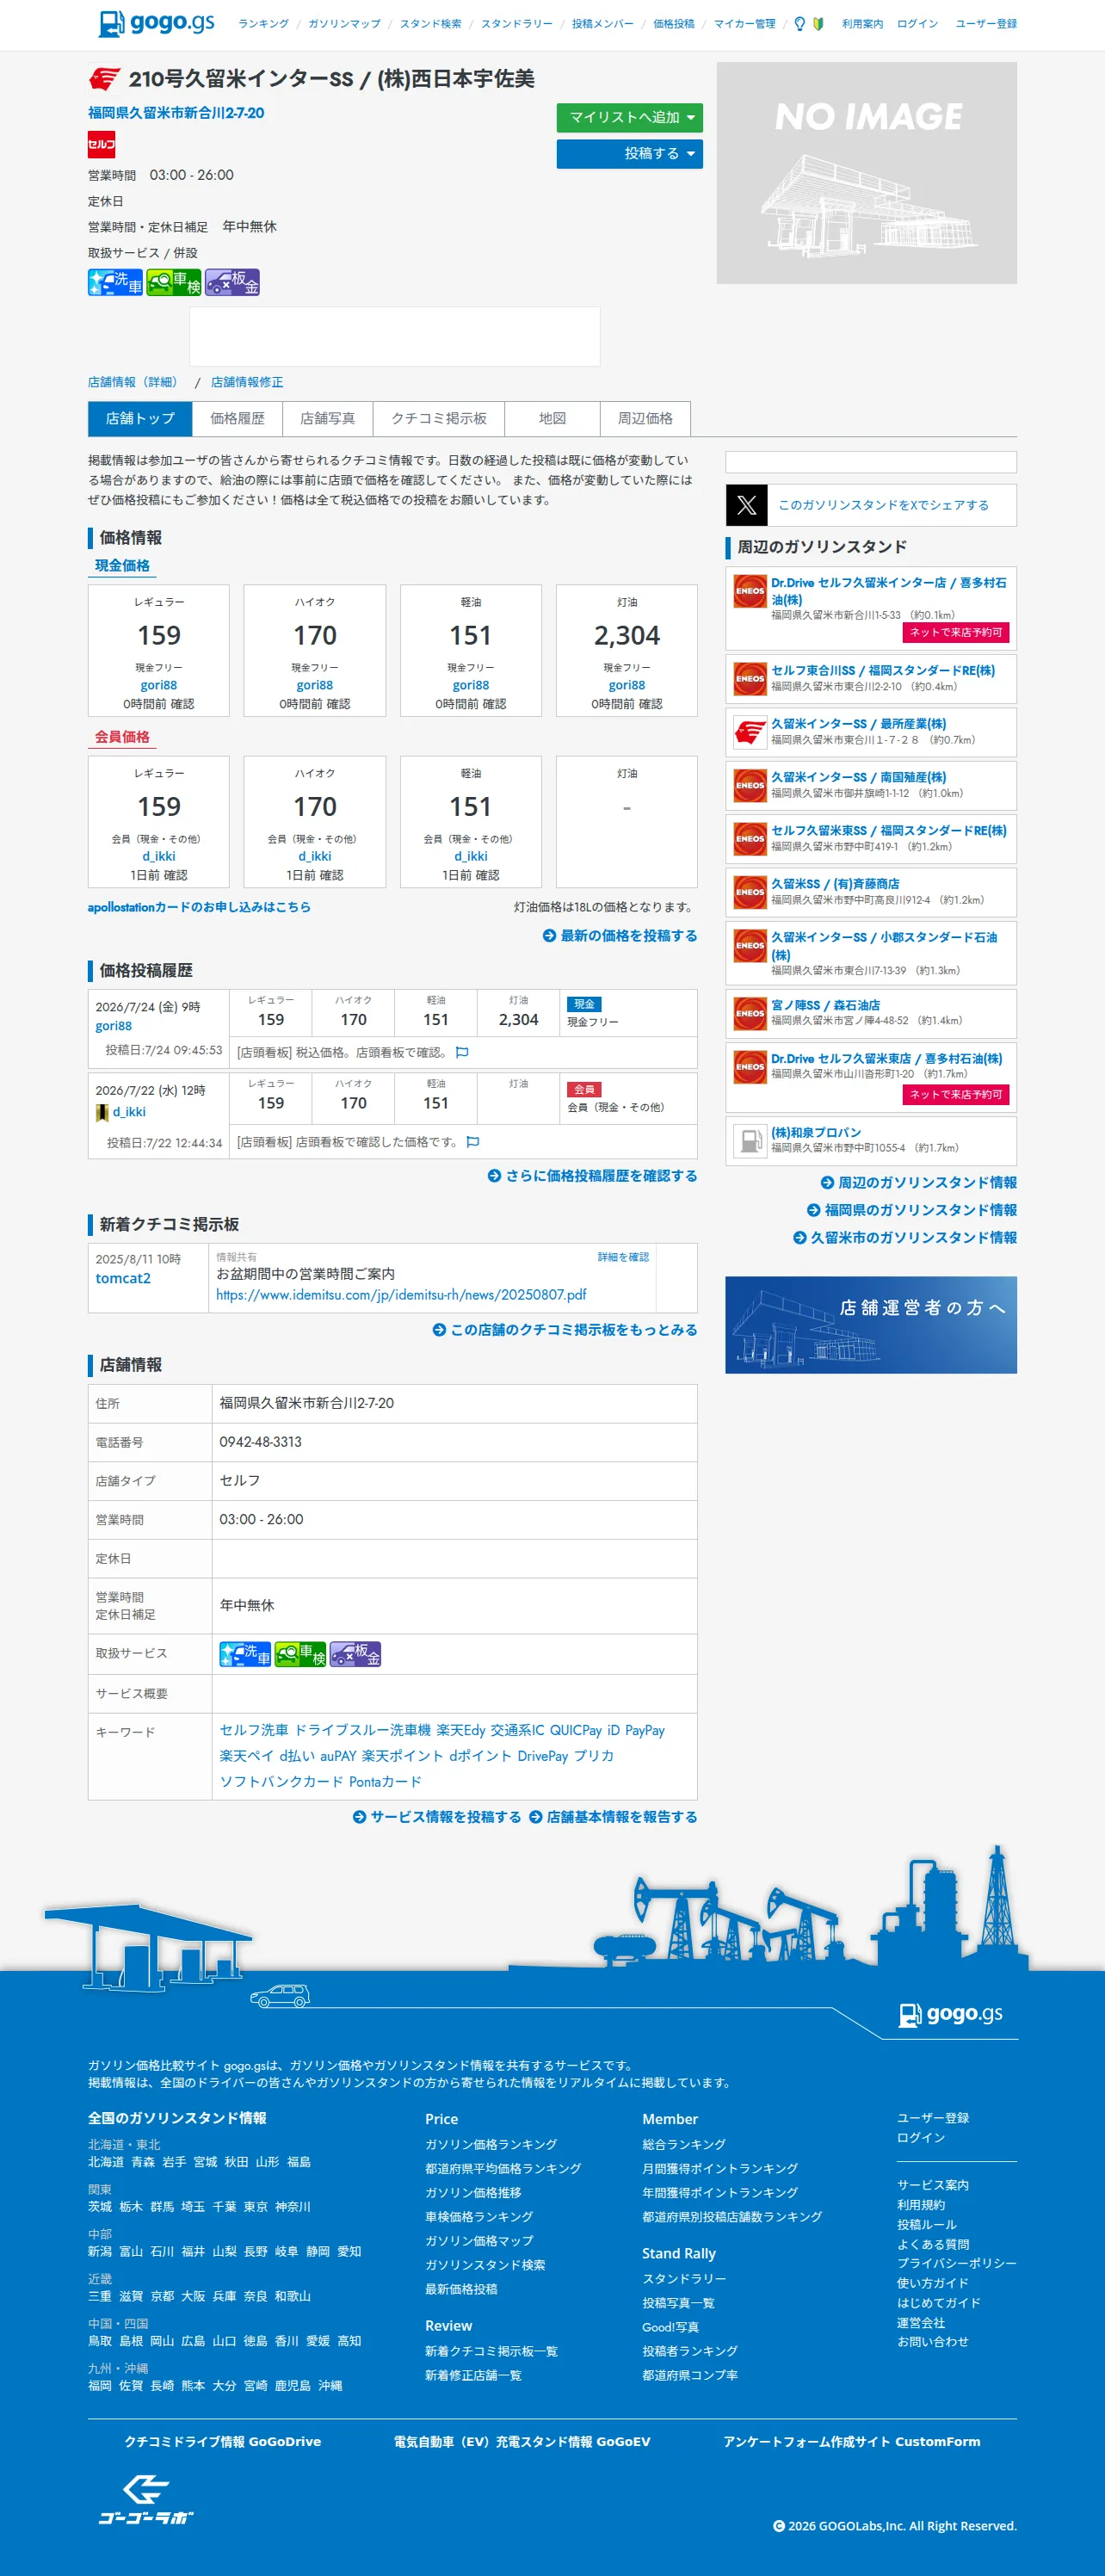Click the ENEOS icon beside セルフ東合川SS
Screen dimensions: 1105x2576
click(750, 679)
